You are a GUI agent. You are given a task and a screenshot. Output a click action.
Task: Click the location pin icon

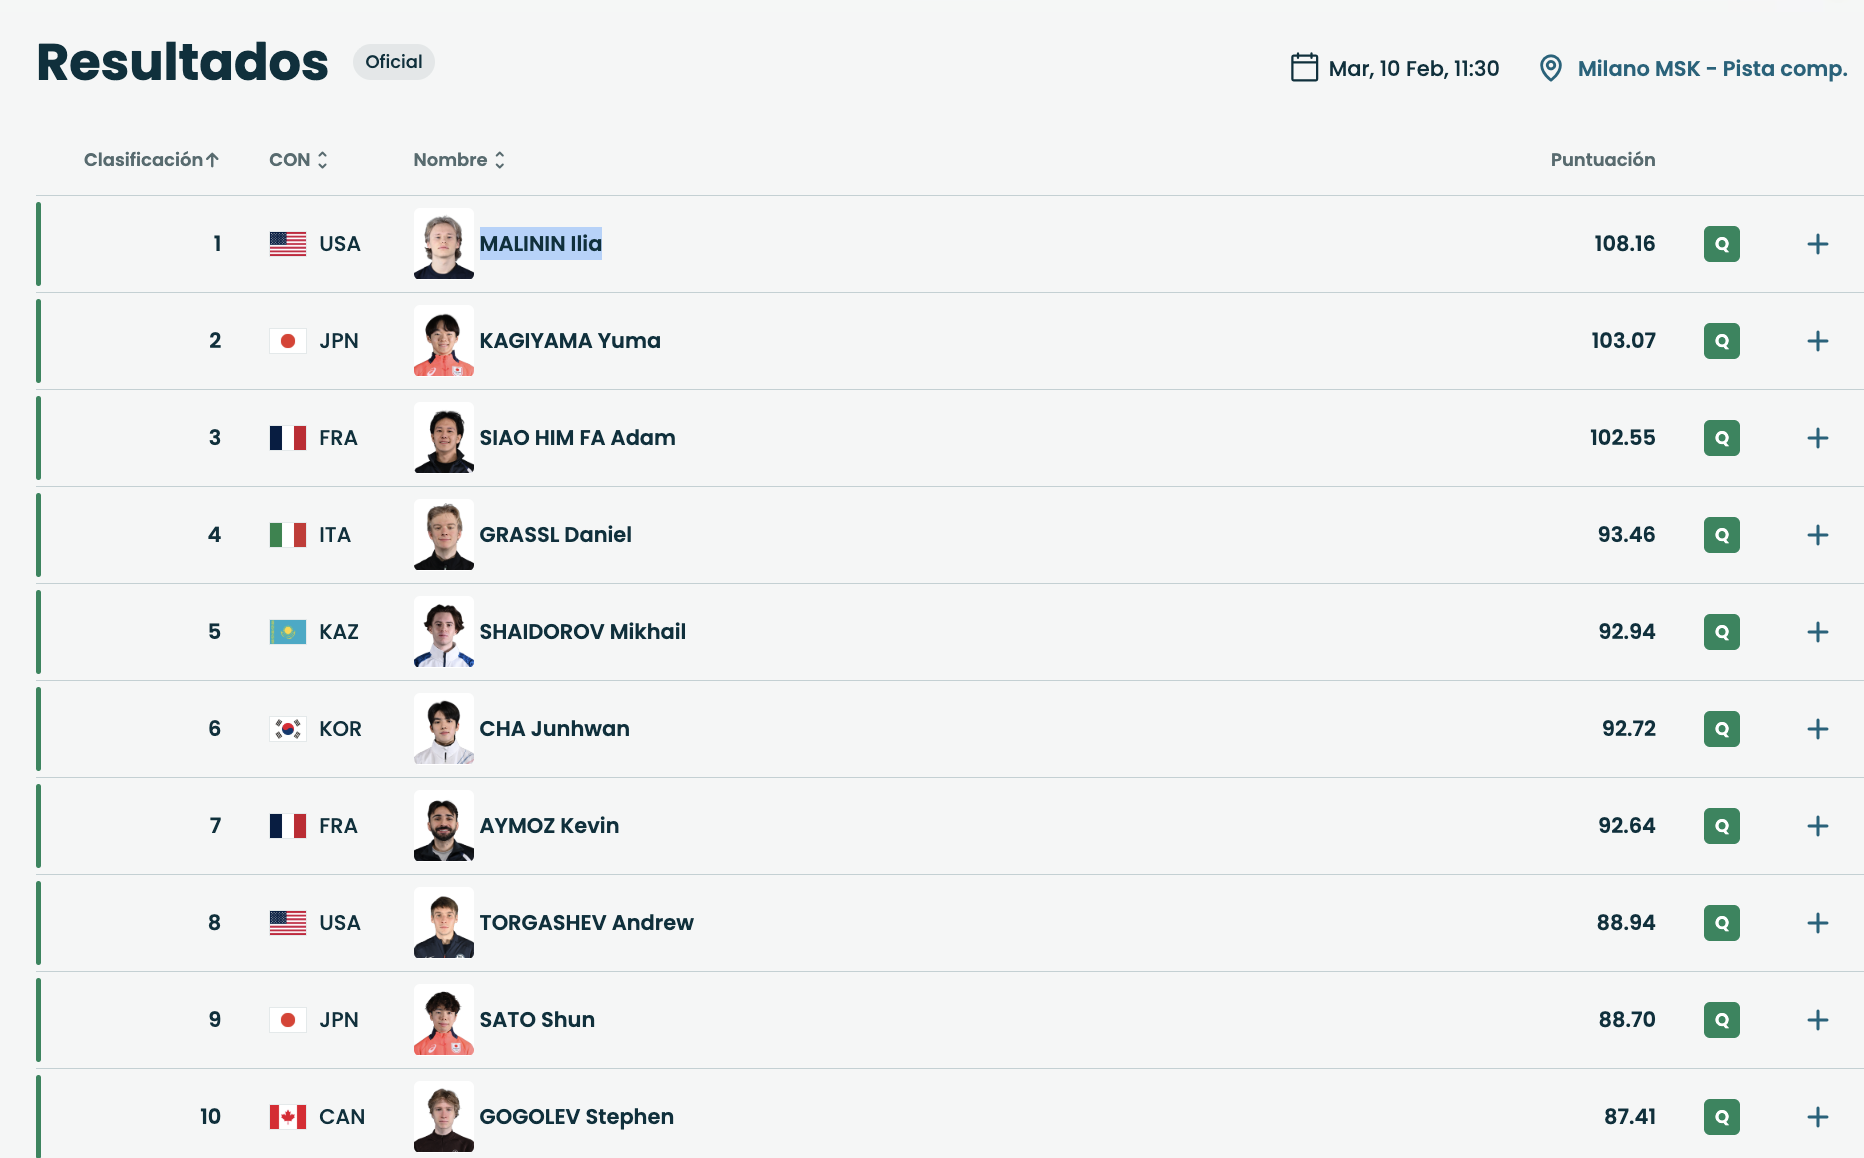(1550, 68)
